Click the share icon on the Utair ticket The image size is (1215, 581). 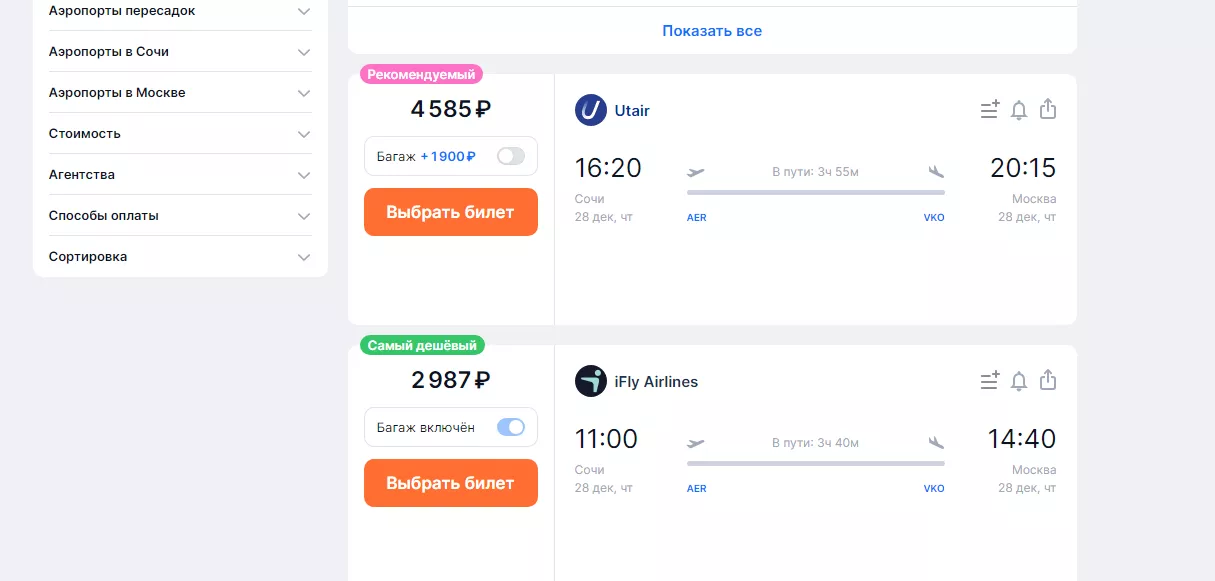coord(1048,109)
